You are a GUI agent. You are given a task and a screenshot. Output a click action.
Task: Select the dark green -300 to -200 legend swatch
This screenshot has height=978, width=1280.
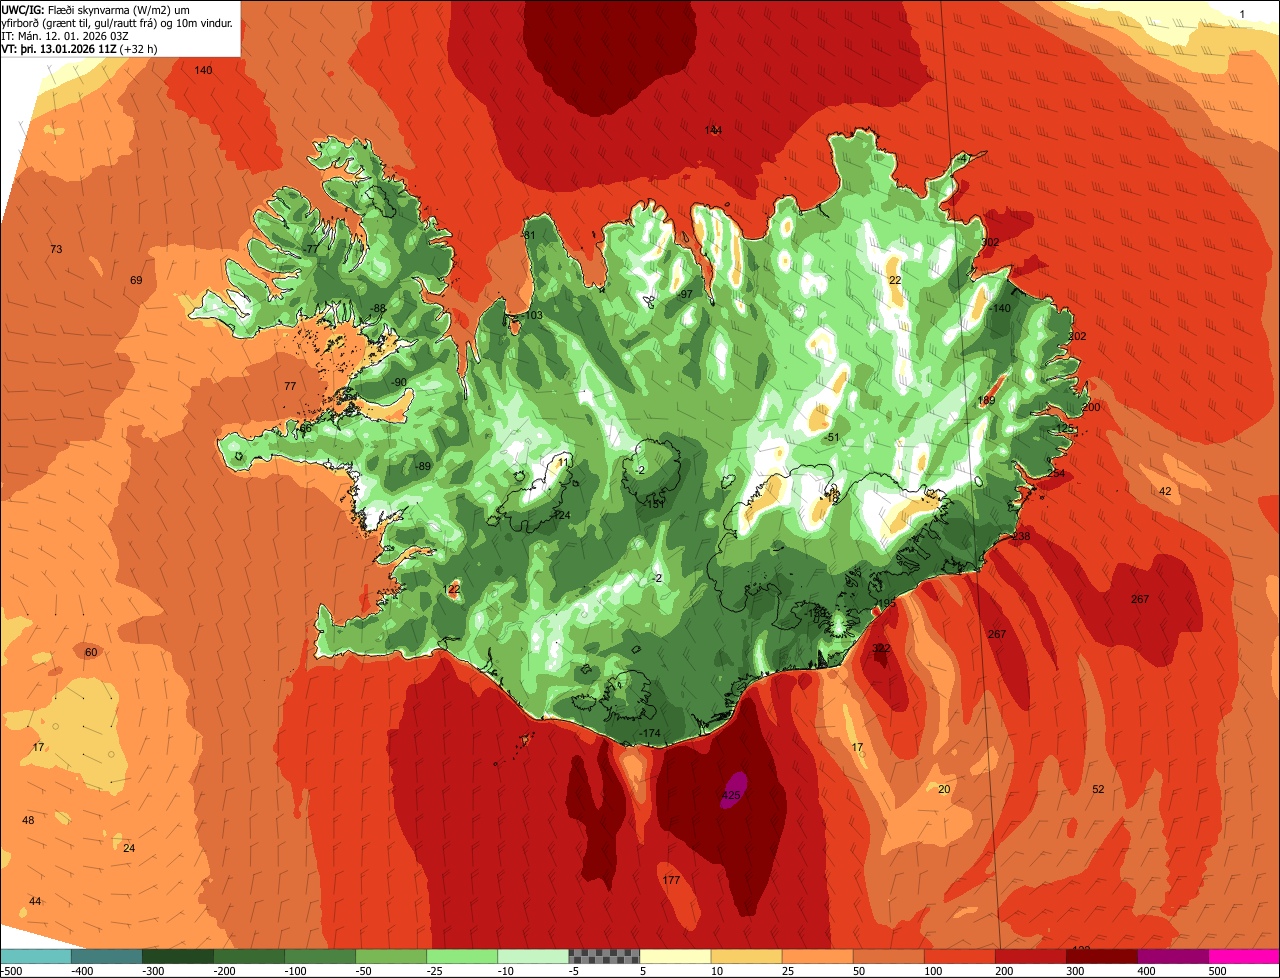pyautogui.click(x=178, y=956)
